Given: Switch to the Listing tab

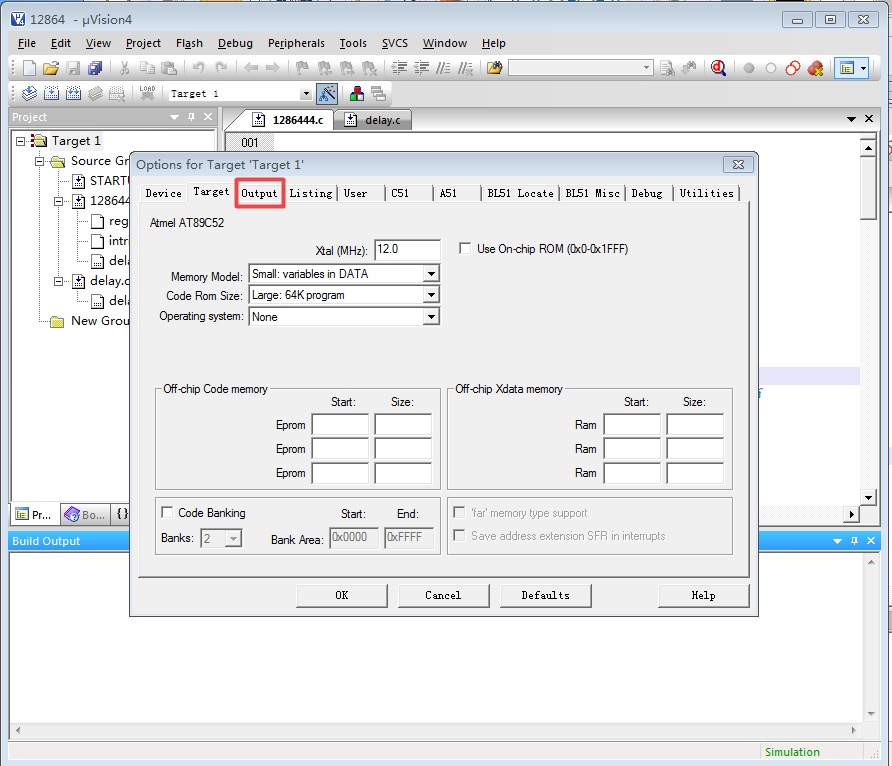Looking at the screenshot, I should pos(311,193).
